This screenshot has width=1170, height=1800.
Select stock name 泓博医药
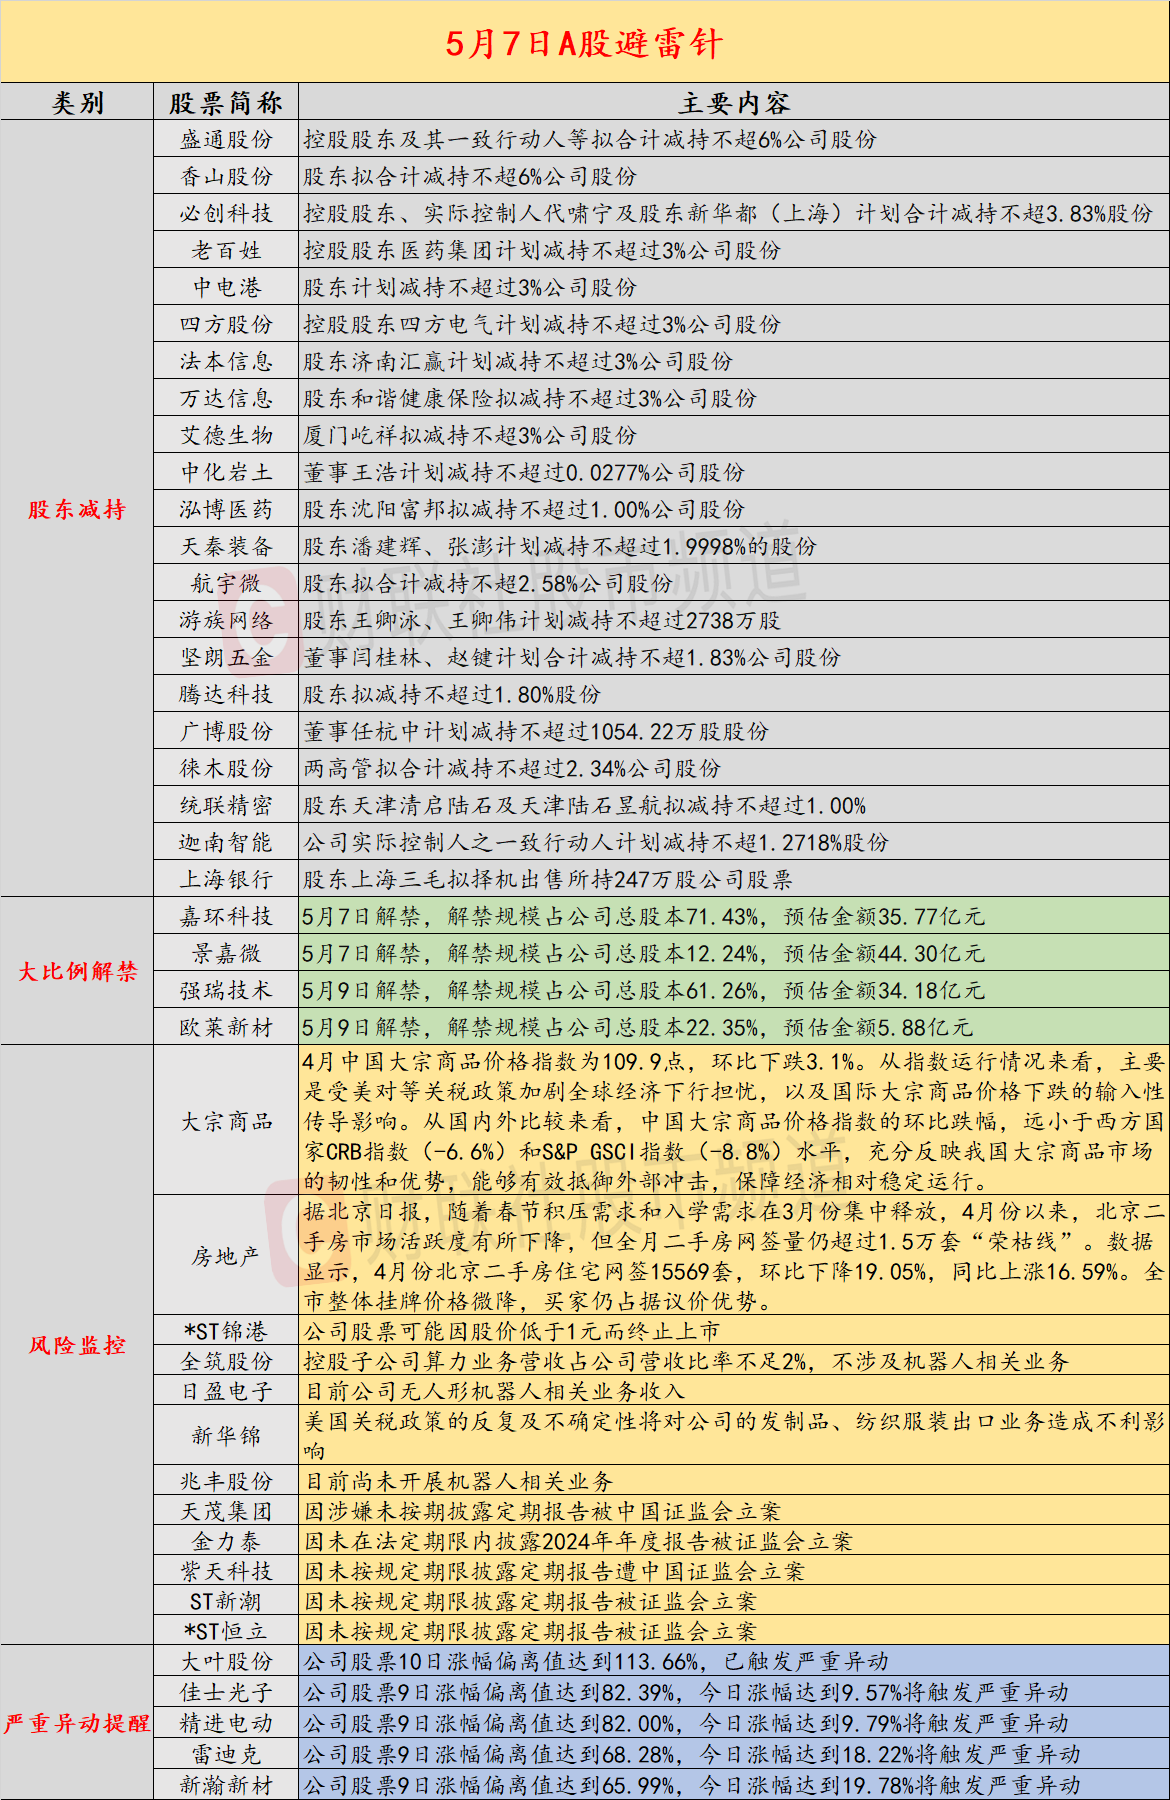(x=226, y=510)
